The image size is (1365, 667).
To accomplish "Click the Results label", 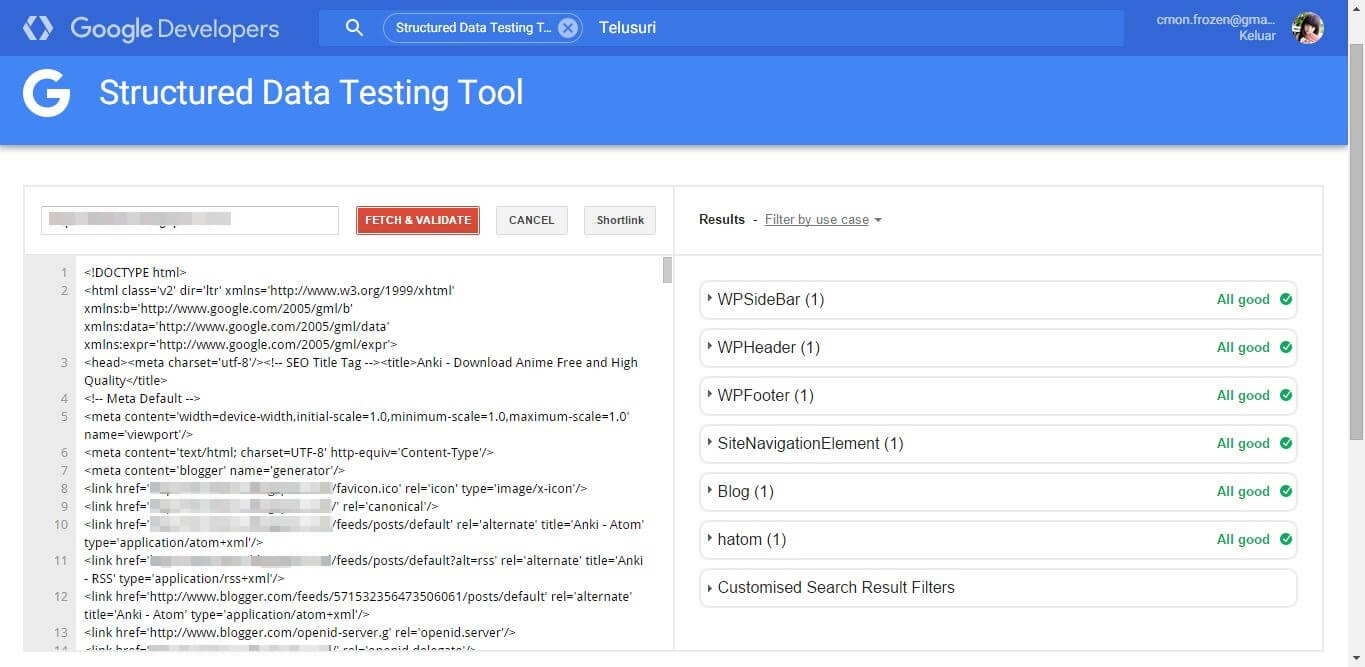I will click(722, 220).
